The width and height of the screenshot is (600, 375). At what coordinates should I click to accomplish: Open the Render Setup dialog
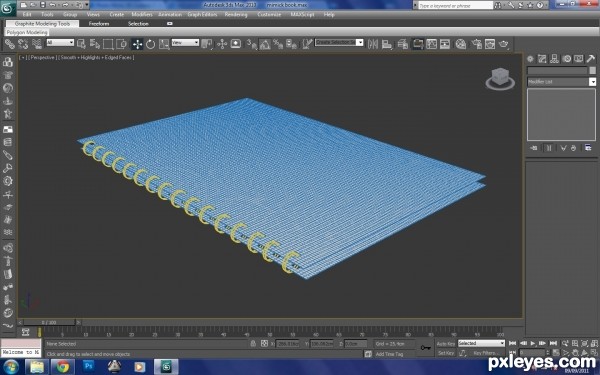point(476,44)
